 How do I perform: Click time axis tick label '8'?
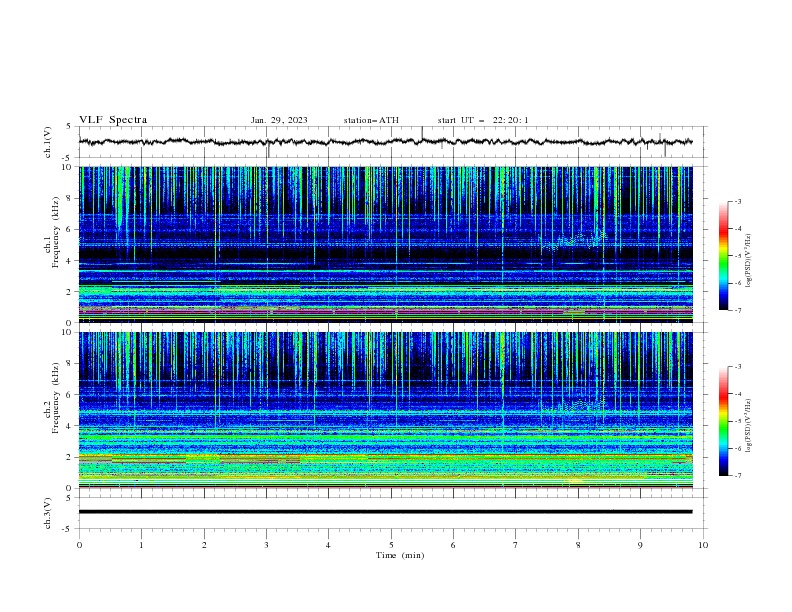tap(578, 545)
